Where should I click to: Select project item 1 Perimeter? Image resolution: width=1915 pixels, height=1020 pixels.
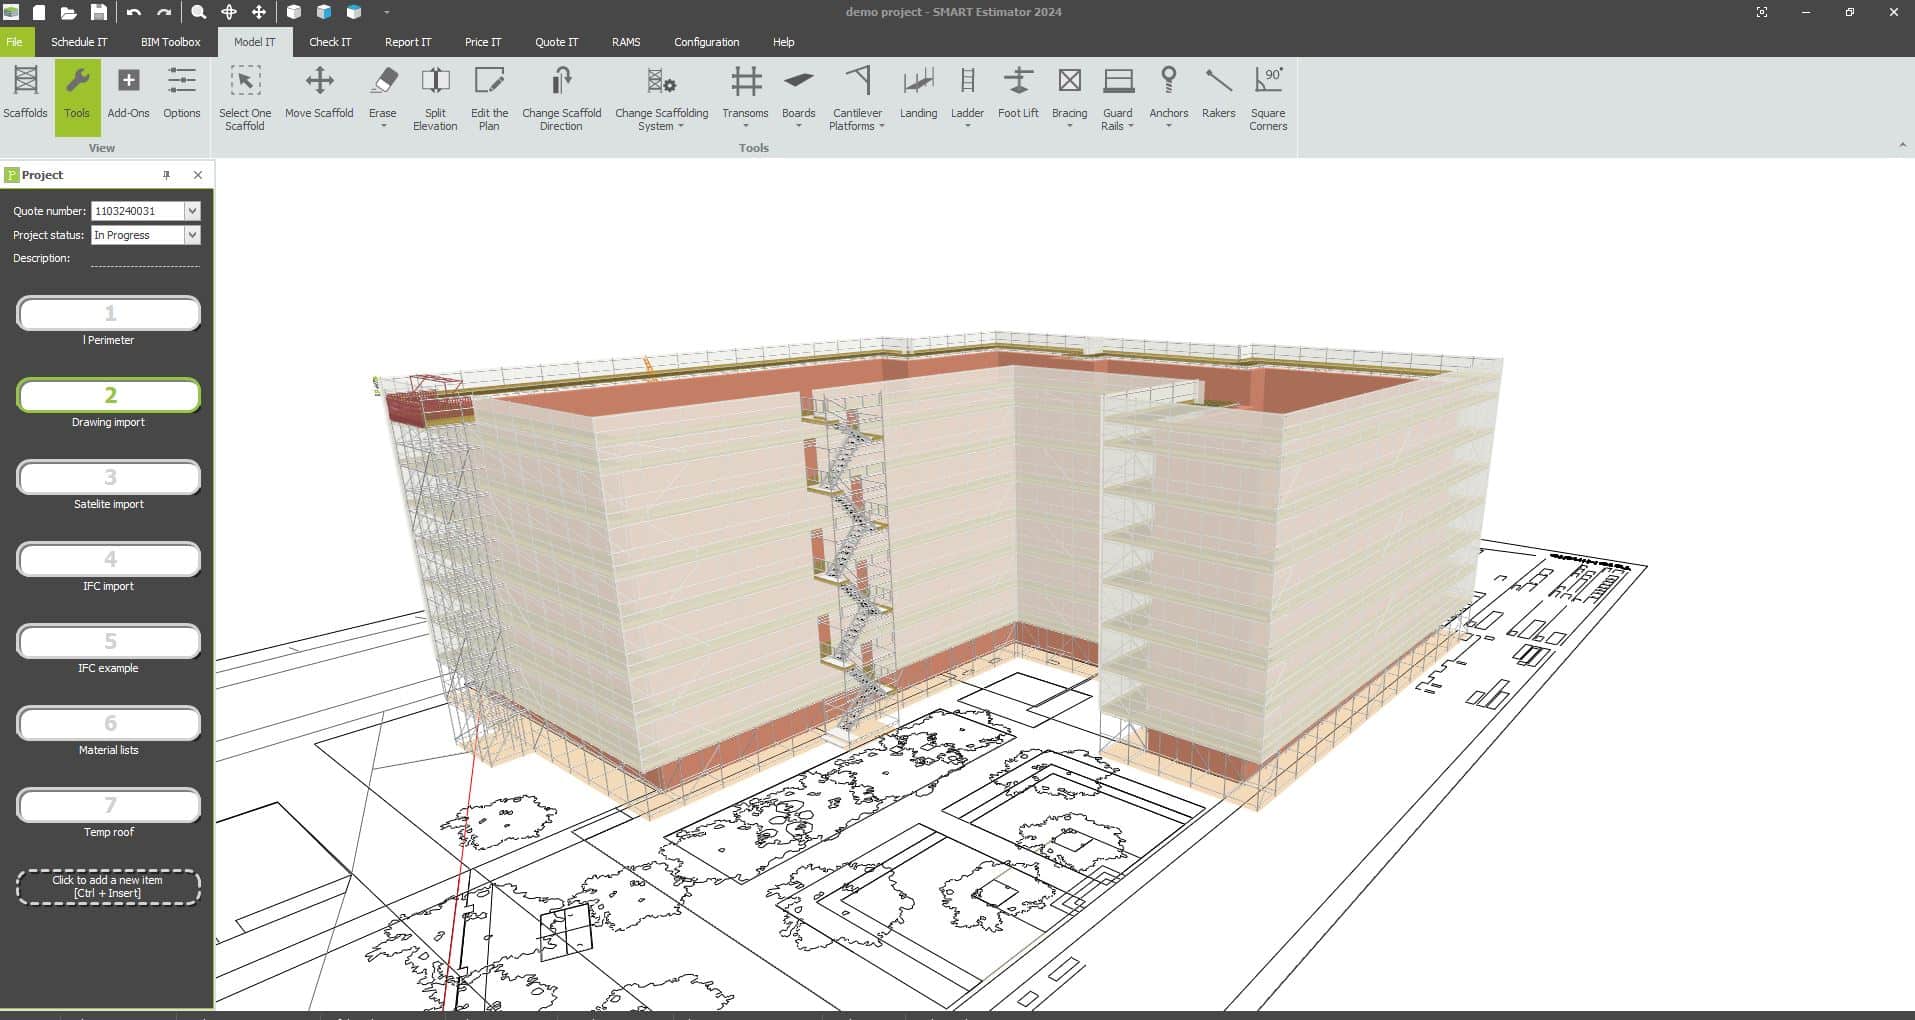tap(109, 314)
